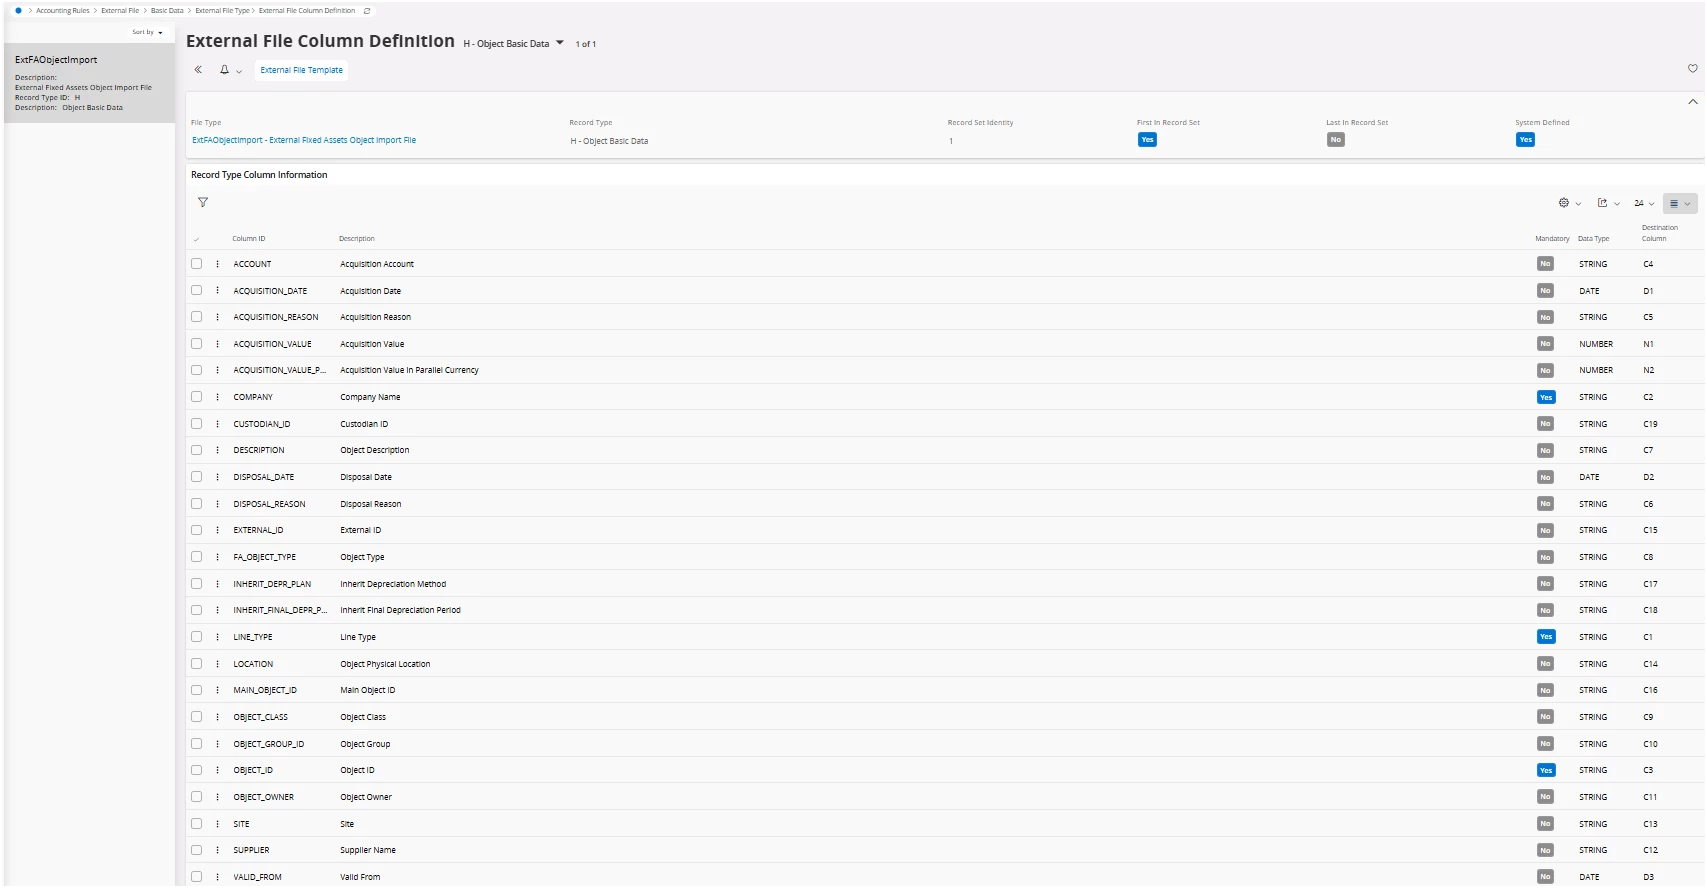
Task: Click External File Column Definition breadcrumb
Action: point(307,11)
